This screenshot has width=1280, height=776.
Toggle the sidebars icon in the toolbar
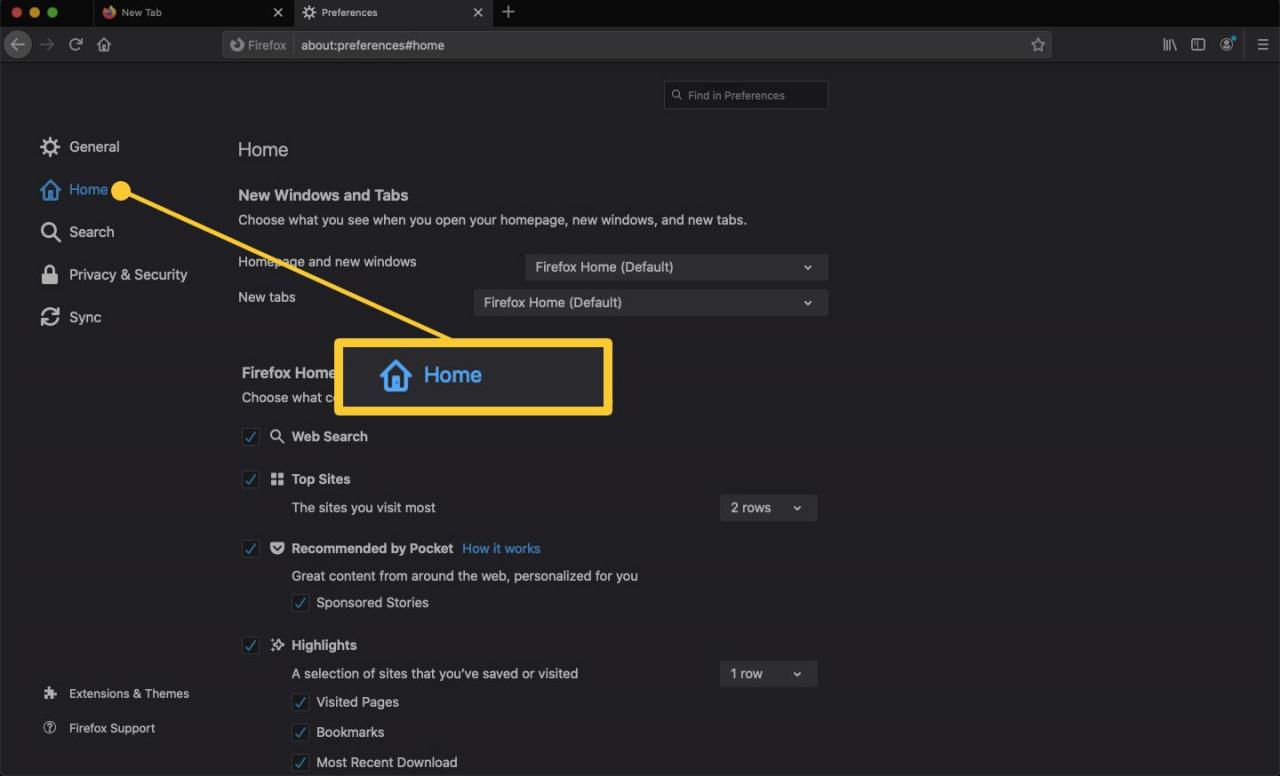click(x=1198, y=45)
